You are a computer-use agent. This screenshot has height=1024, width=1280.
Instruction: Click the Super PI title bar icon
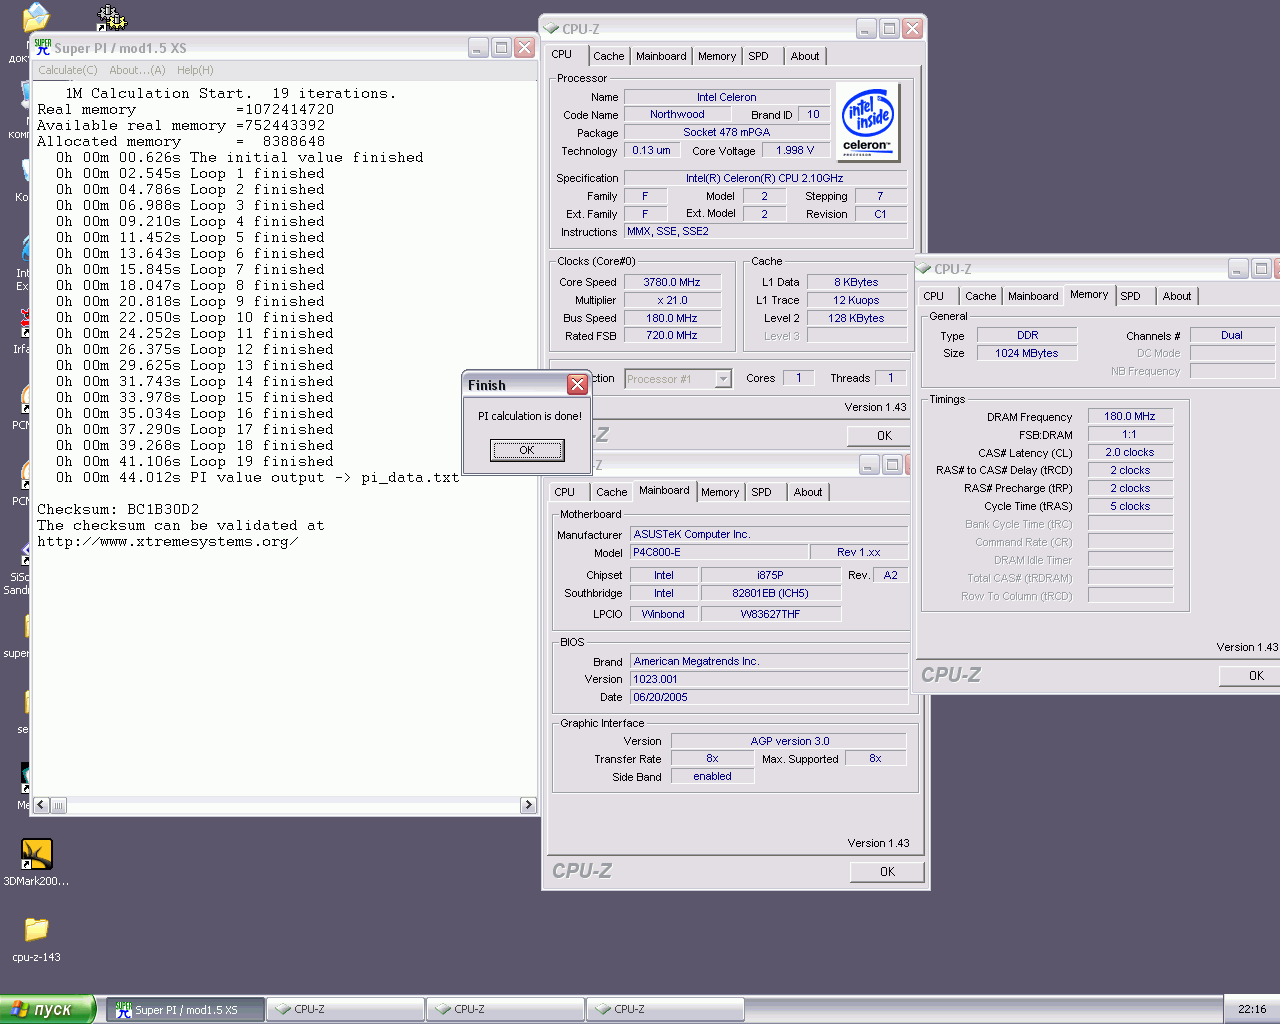tap(43, 47)
